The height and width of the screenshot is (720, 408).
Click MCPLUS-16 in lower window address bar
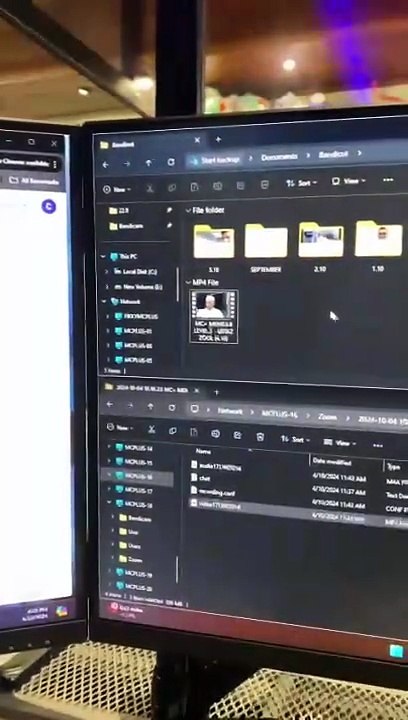coord(279,414)
